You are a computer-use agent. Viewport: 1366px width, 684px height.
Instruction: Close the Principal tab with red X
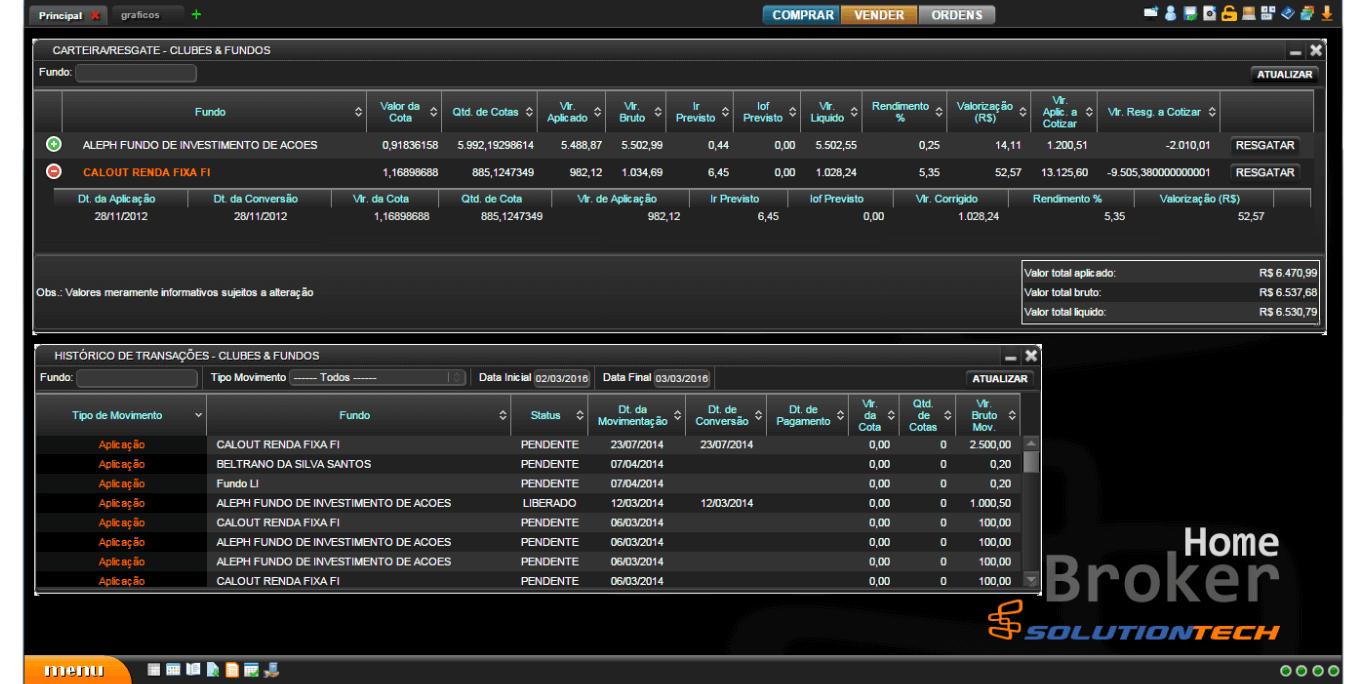pos(95,16)
